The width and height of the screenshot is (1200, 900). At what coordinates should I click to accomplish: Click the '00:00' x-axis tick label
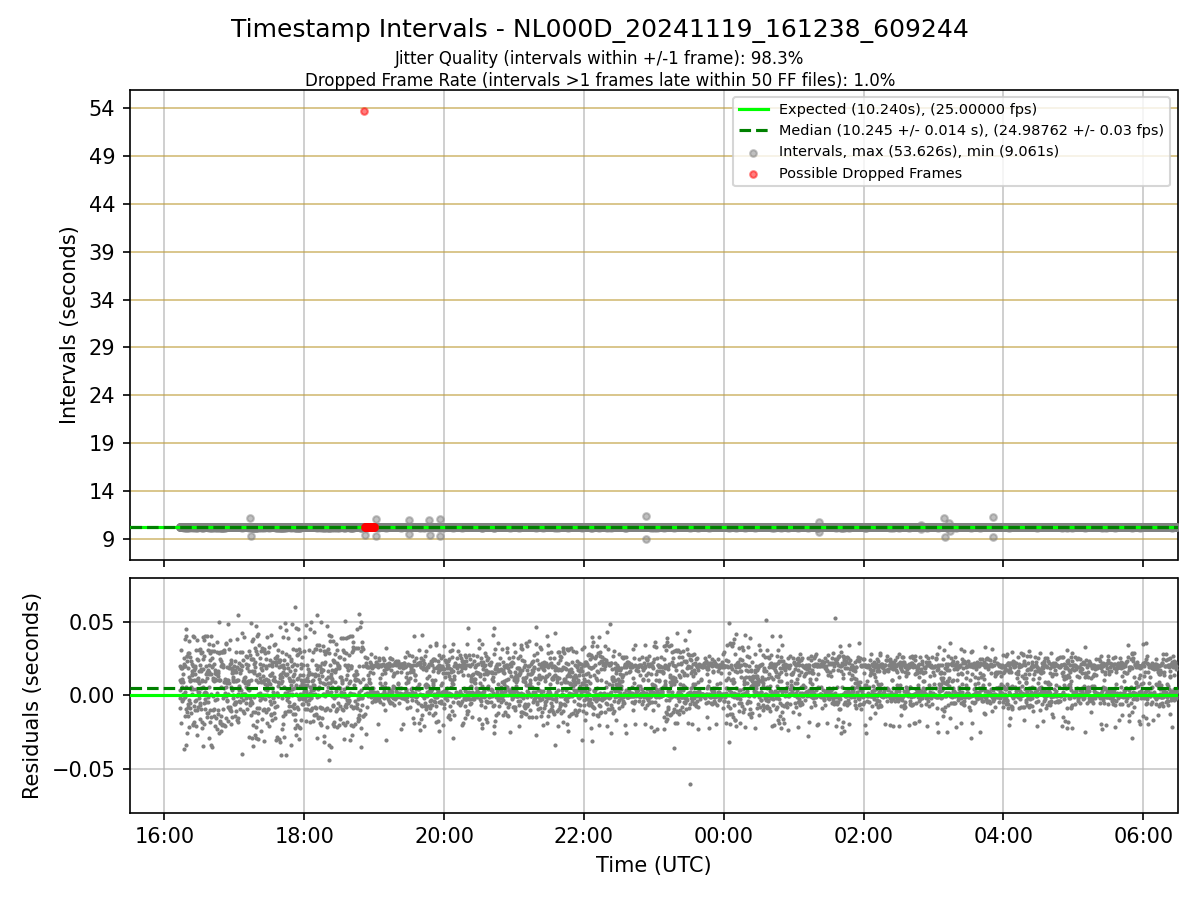(x=724, y=834)
